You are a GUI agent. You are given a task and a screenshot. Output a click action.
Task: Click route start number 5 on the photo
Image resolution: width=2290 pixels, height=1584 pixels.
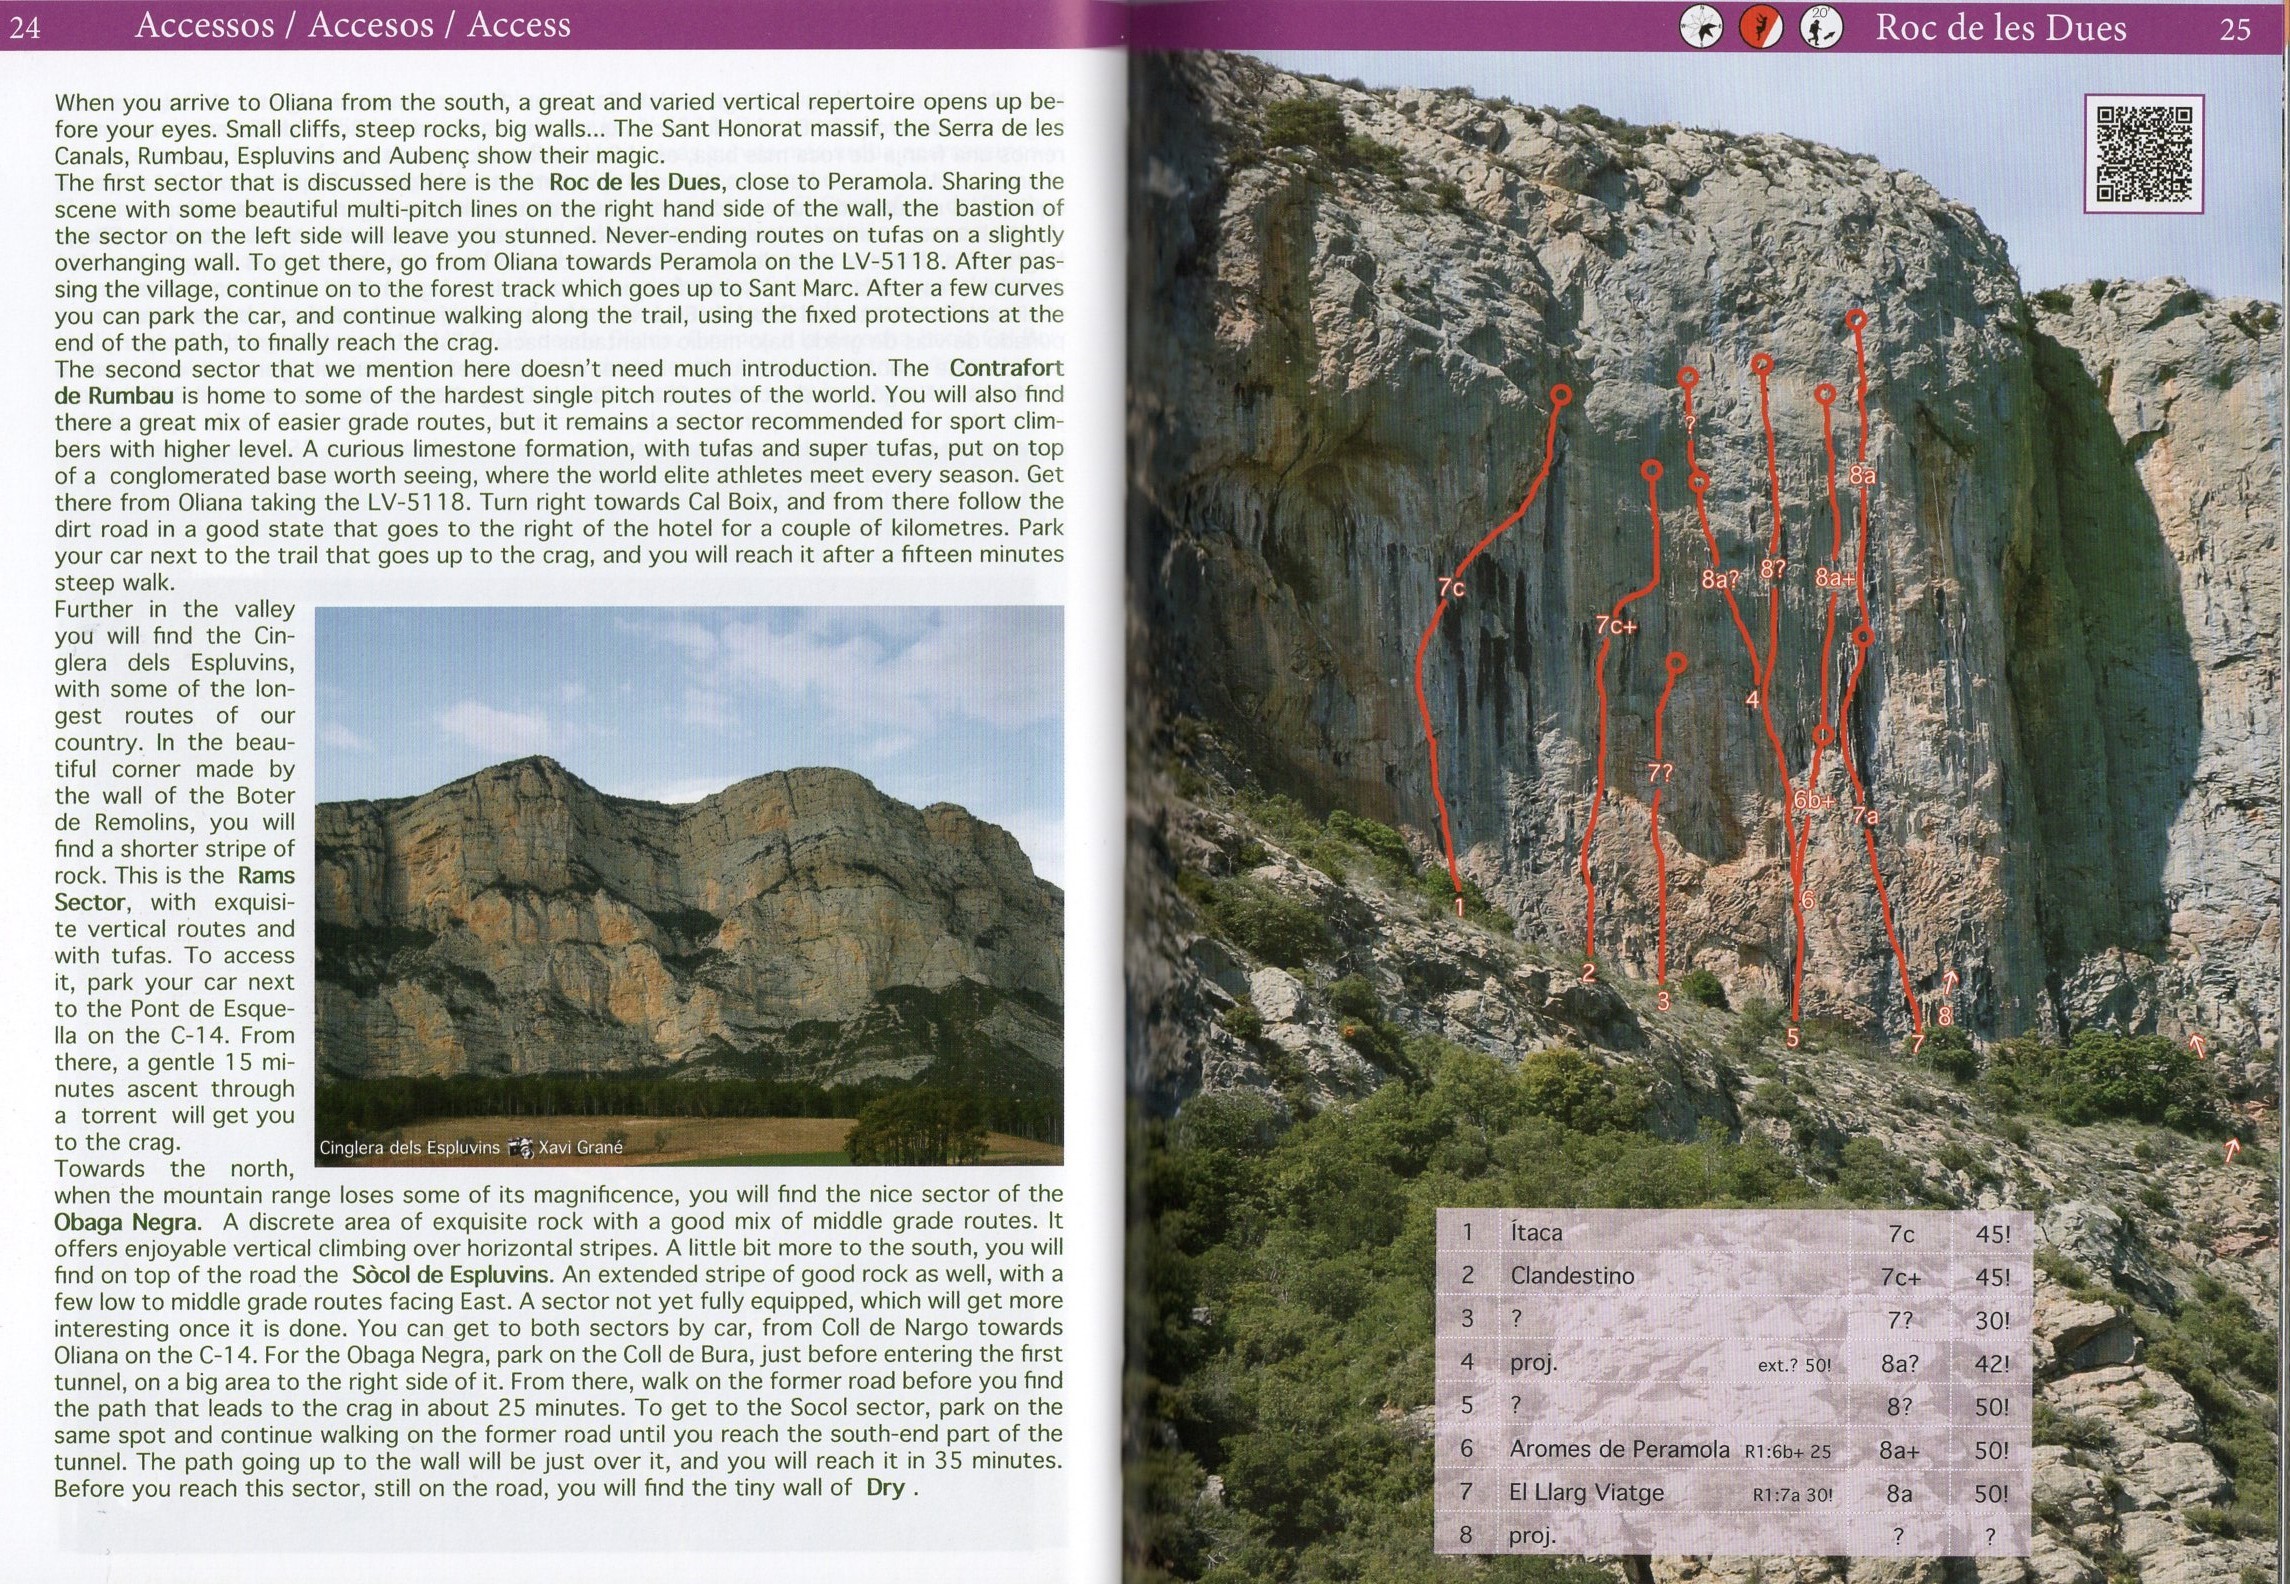1793,1038
